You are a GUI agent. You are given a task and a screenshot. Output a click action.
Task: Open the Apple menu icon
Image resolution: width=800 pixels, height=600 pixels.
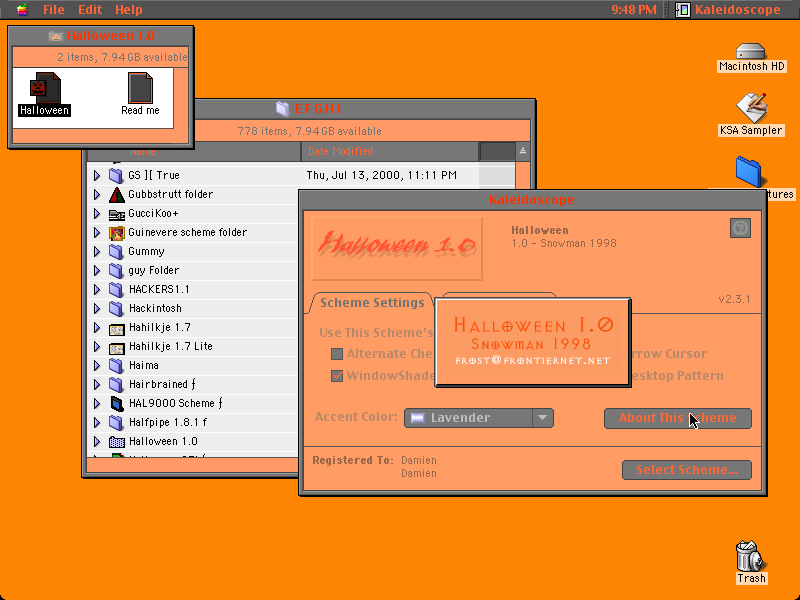[22, 9]
